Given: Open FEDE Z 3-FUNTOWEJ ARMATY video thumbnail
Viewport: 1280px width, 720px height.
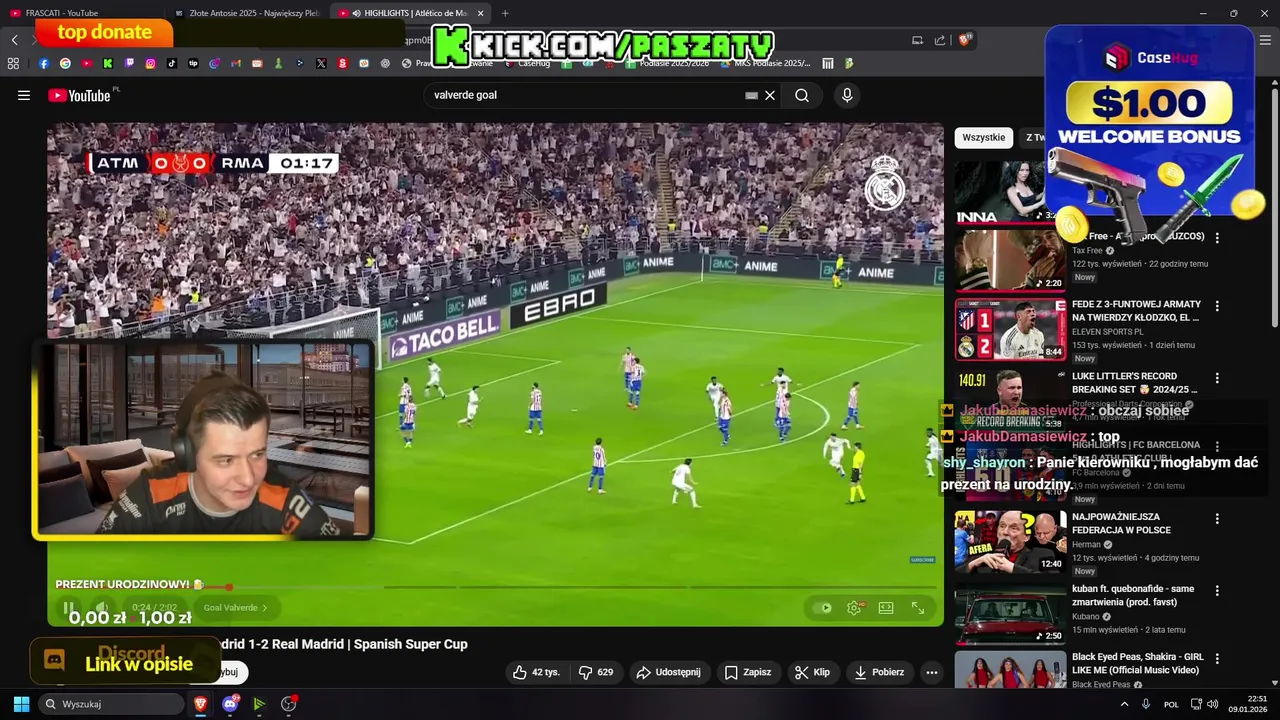Looking at the screenshot, I should coord(1010,329).
